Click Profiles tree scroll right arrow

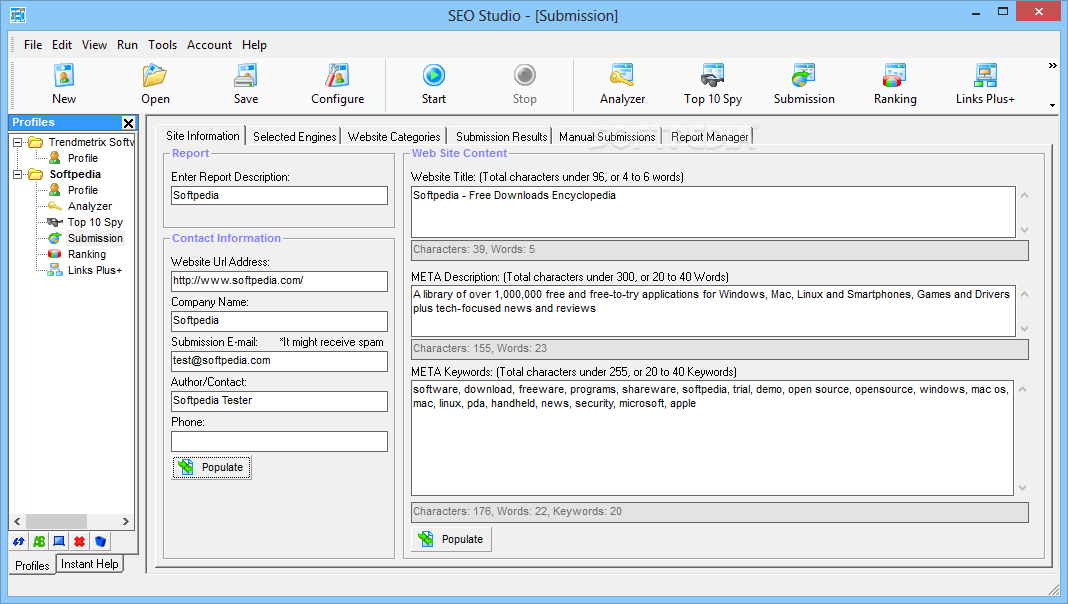pos(125,522)
